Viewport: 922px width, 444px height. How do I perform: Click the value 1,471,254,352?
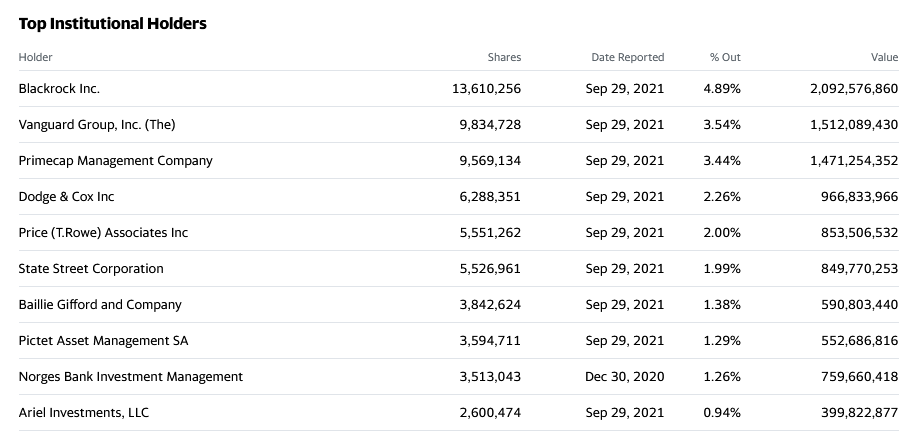coord(854,161)
